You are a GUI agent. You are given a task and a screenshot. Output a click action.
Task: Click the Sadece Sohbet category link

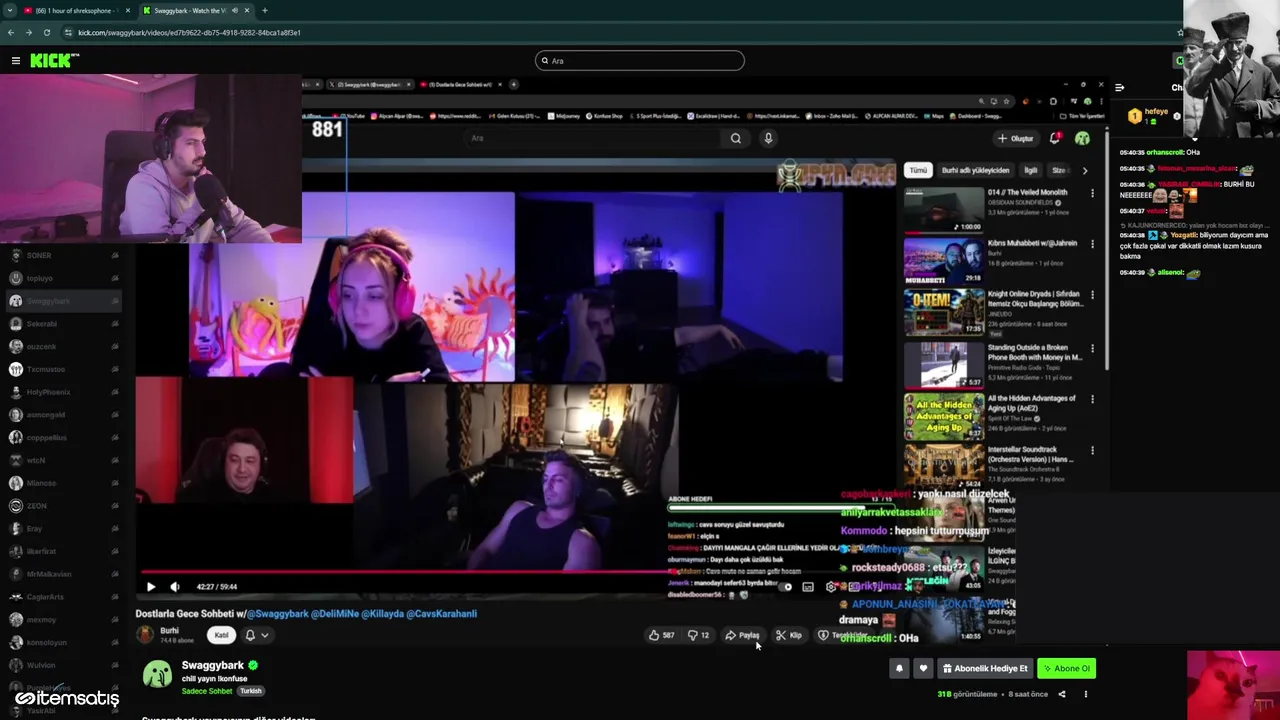tap(207, 691)
